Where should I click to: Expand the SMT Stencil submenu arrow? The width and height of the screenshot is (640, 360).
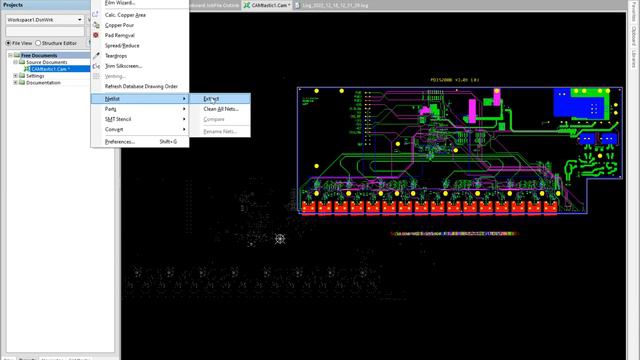[184, 119]
